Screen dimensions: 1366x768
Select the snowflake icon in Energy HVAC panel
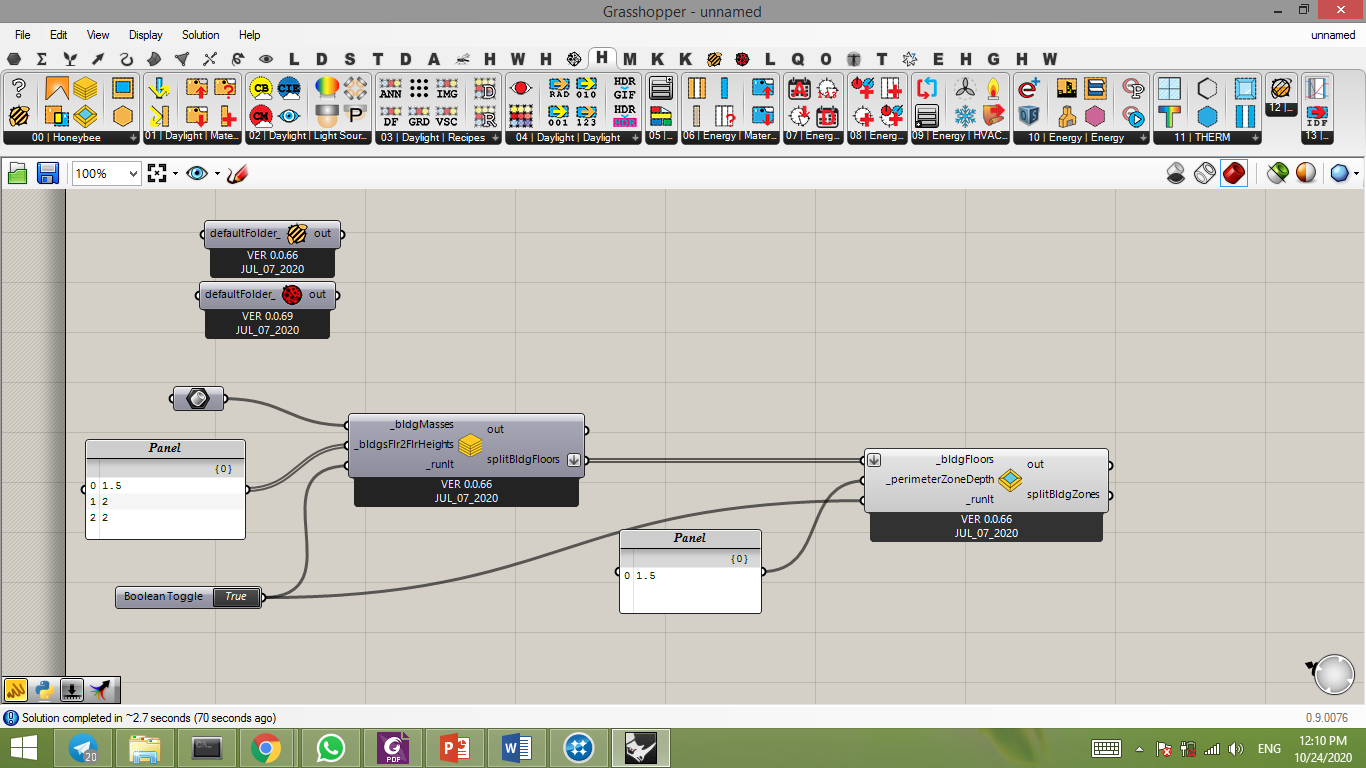coord(965,115)
